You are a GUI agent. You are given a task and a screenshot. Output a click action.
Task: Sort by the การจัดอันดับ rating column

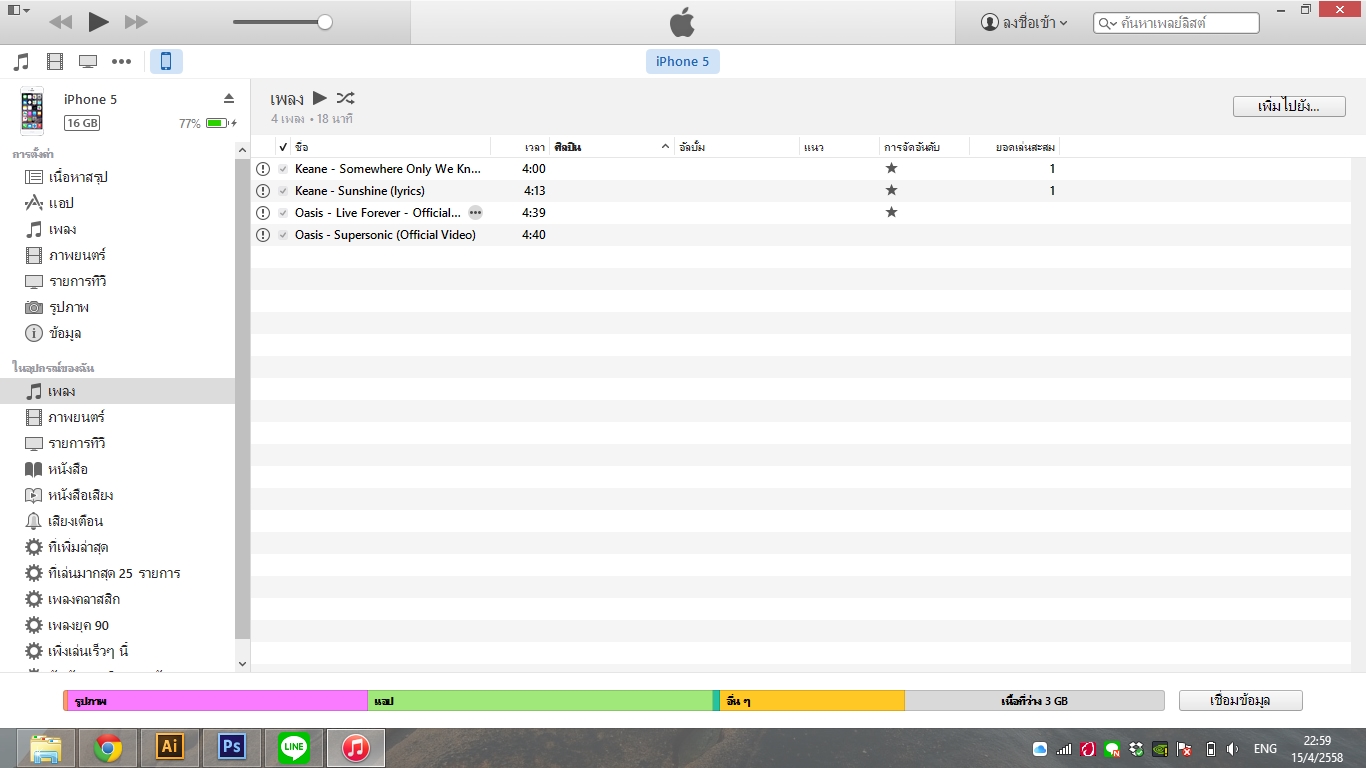pos(924,147)
